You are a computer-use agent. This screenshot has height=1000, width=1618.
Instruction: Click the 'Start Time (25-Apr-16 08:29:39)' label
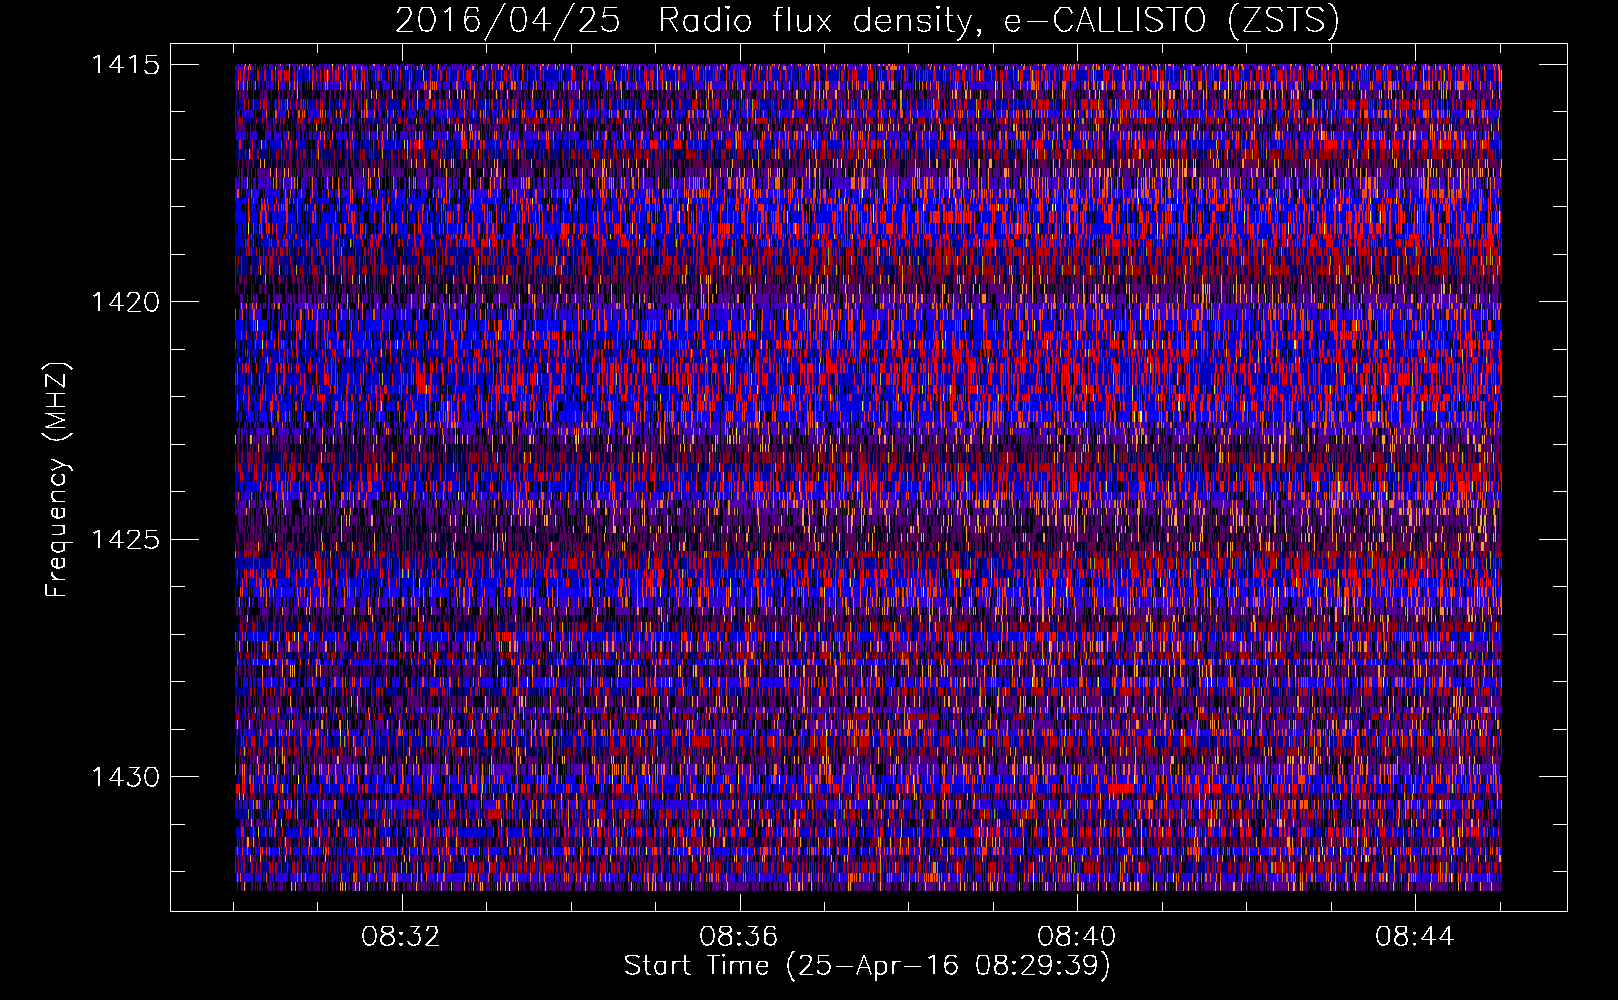pos(867,966)
